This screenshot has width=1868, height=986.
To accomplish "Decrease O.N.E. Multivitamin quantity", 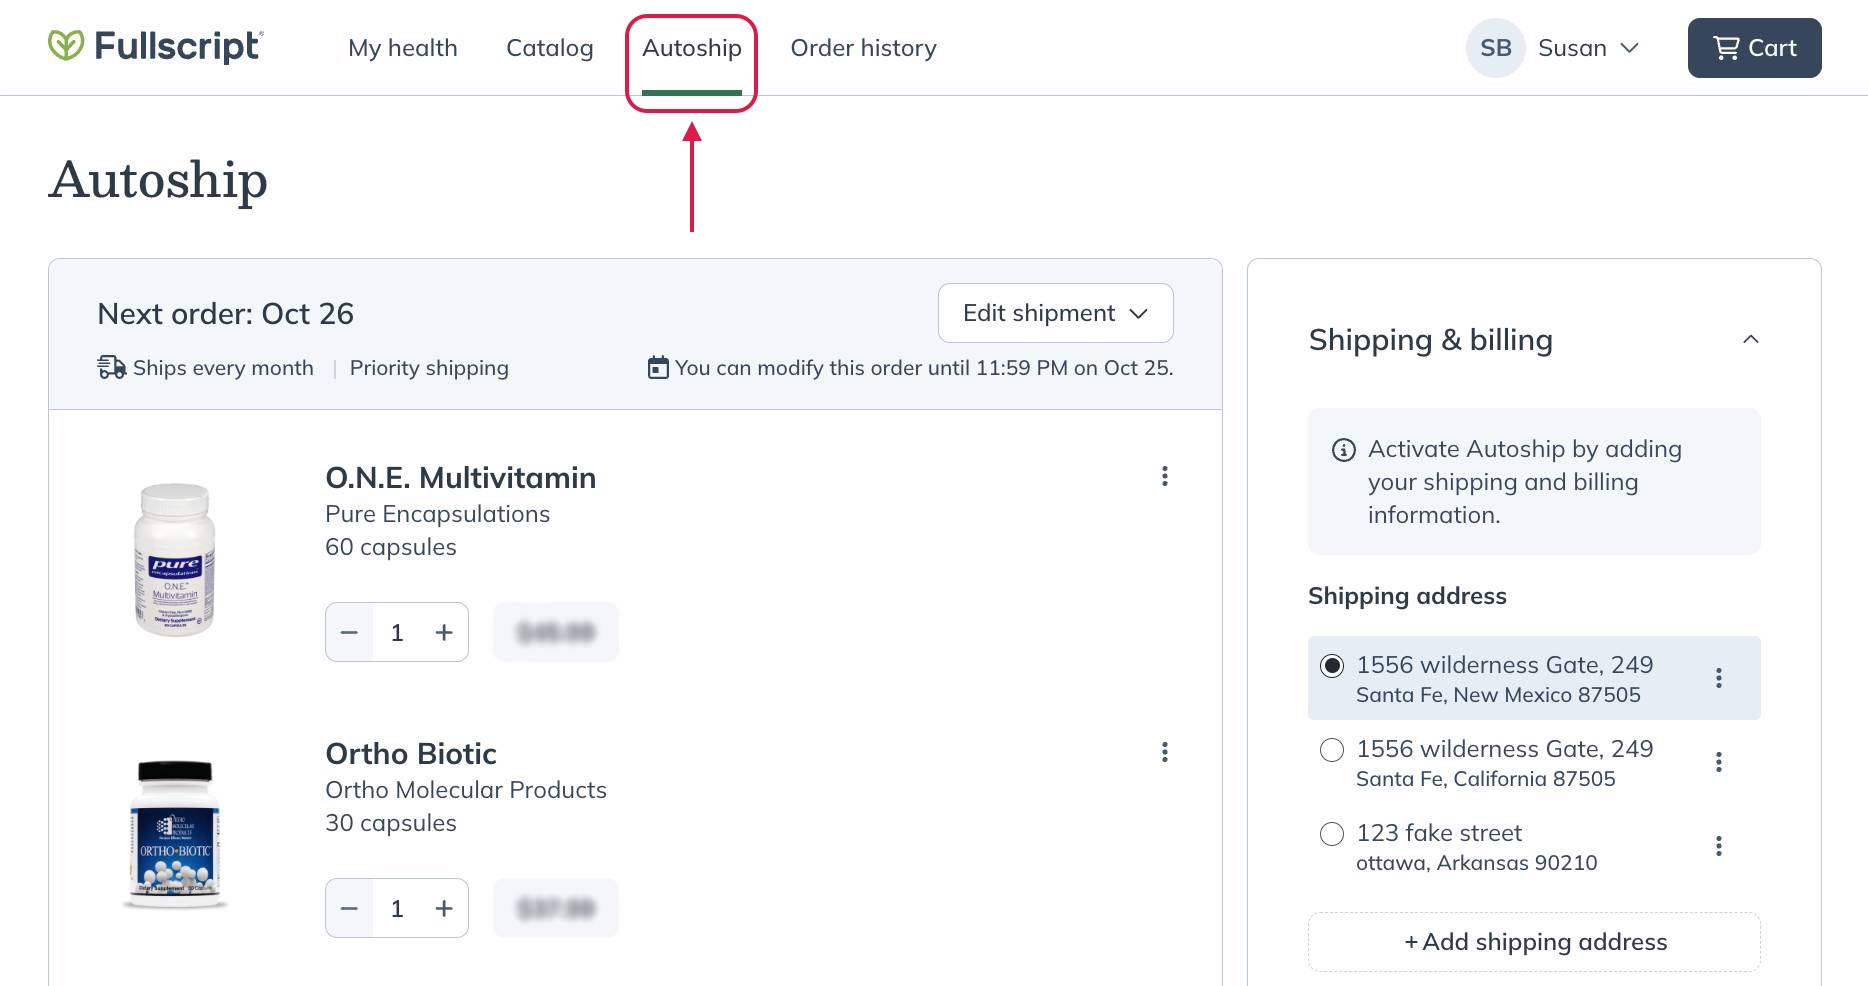I will [x=349, y=632].
